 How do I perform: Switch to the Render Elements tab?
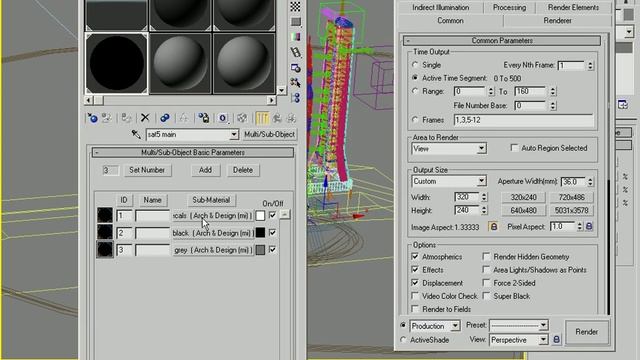pyautogui.click(x=573, y=7)
